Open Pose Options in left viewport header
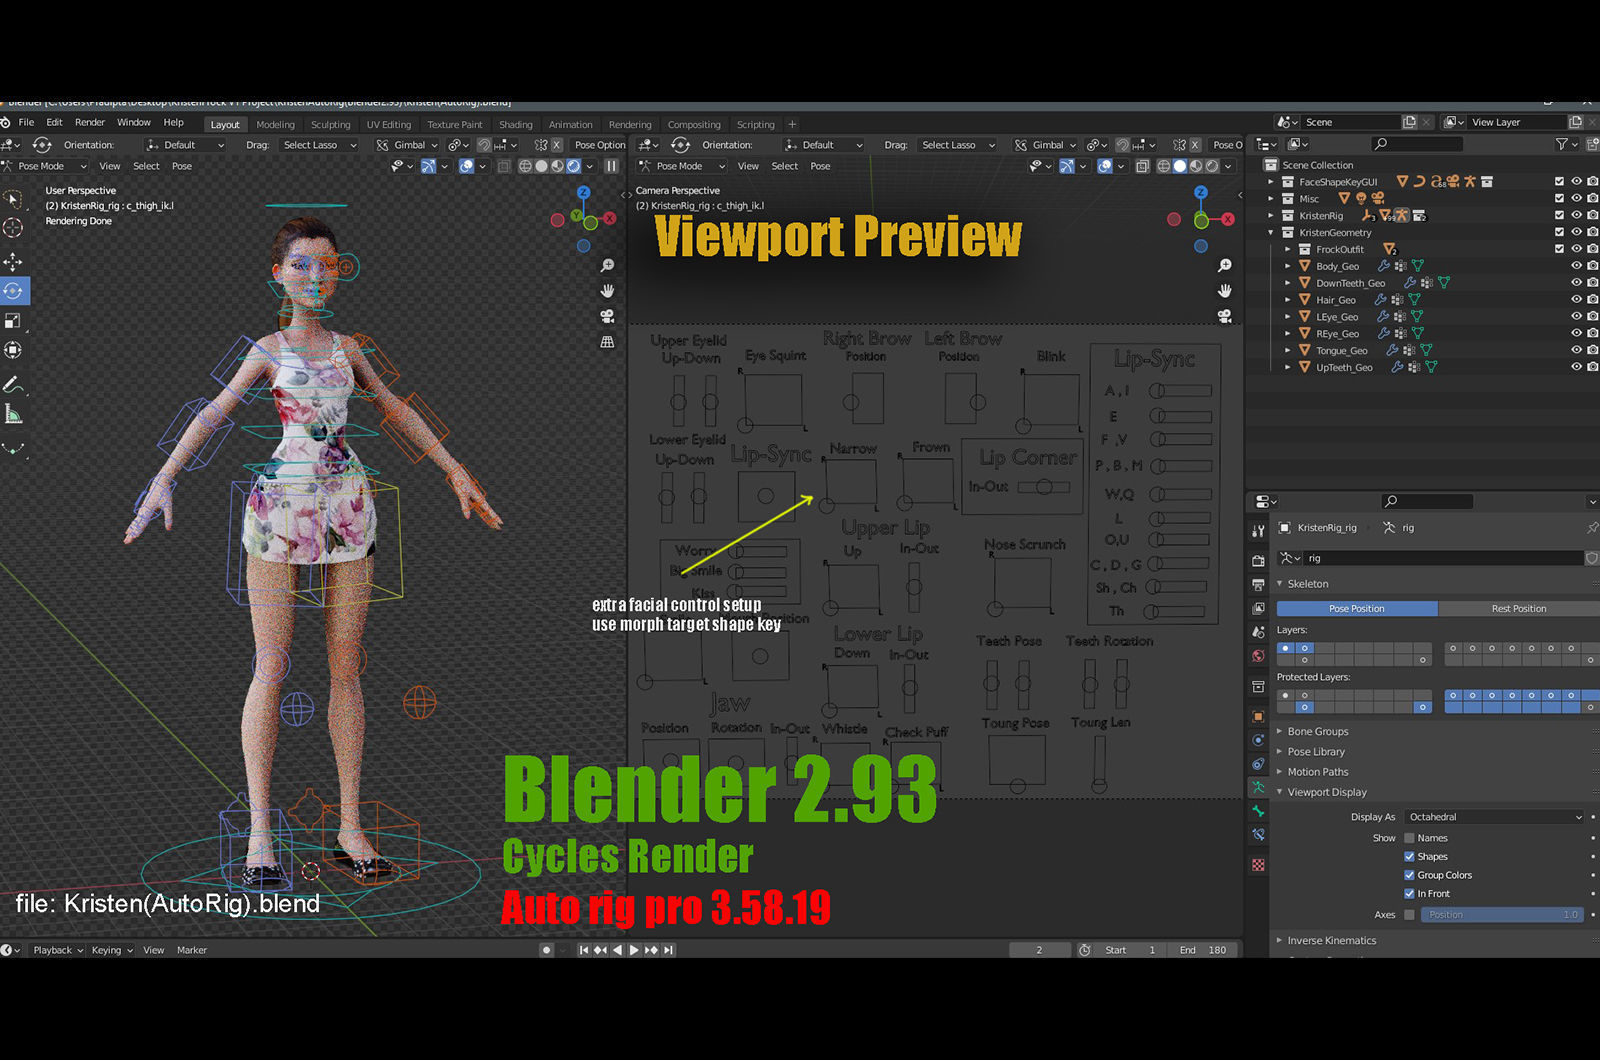The height and width of the screenshot is (1060, 1600). [599, 145]
